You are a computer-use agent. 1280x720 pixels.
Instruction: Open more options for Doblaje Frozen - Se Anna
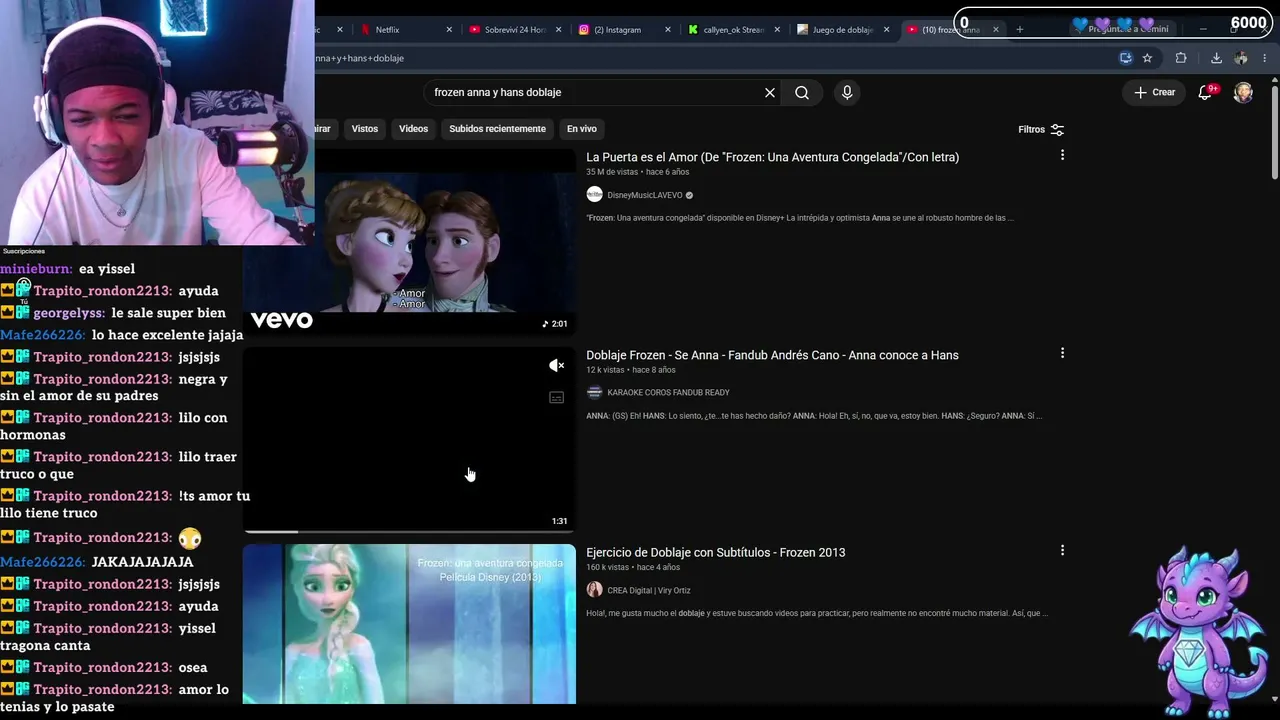coord(1062,353)
